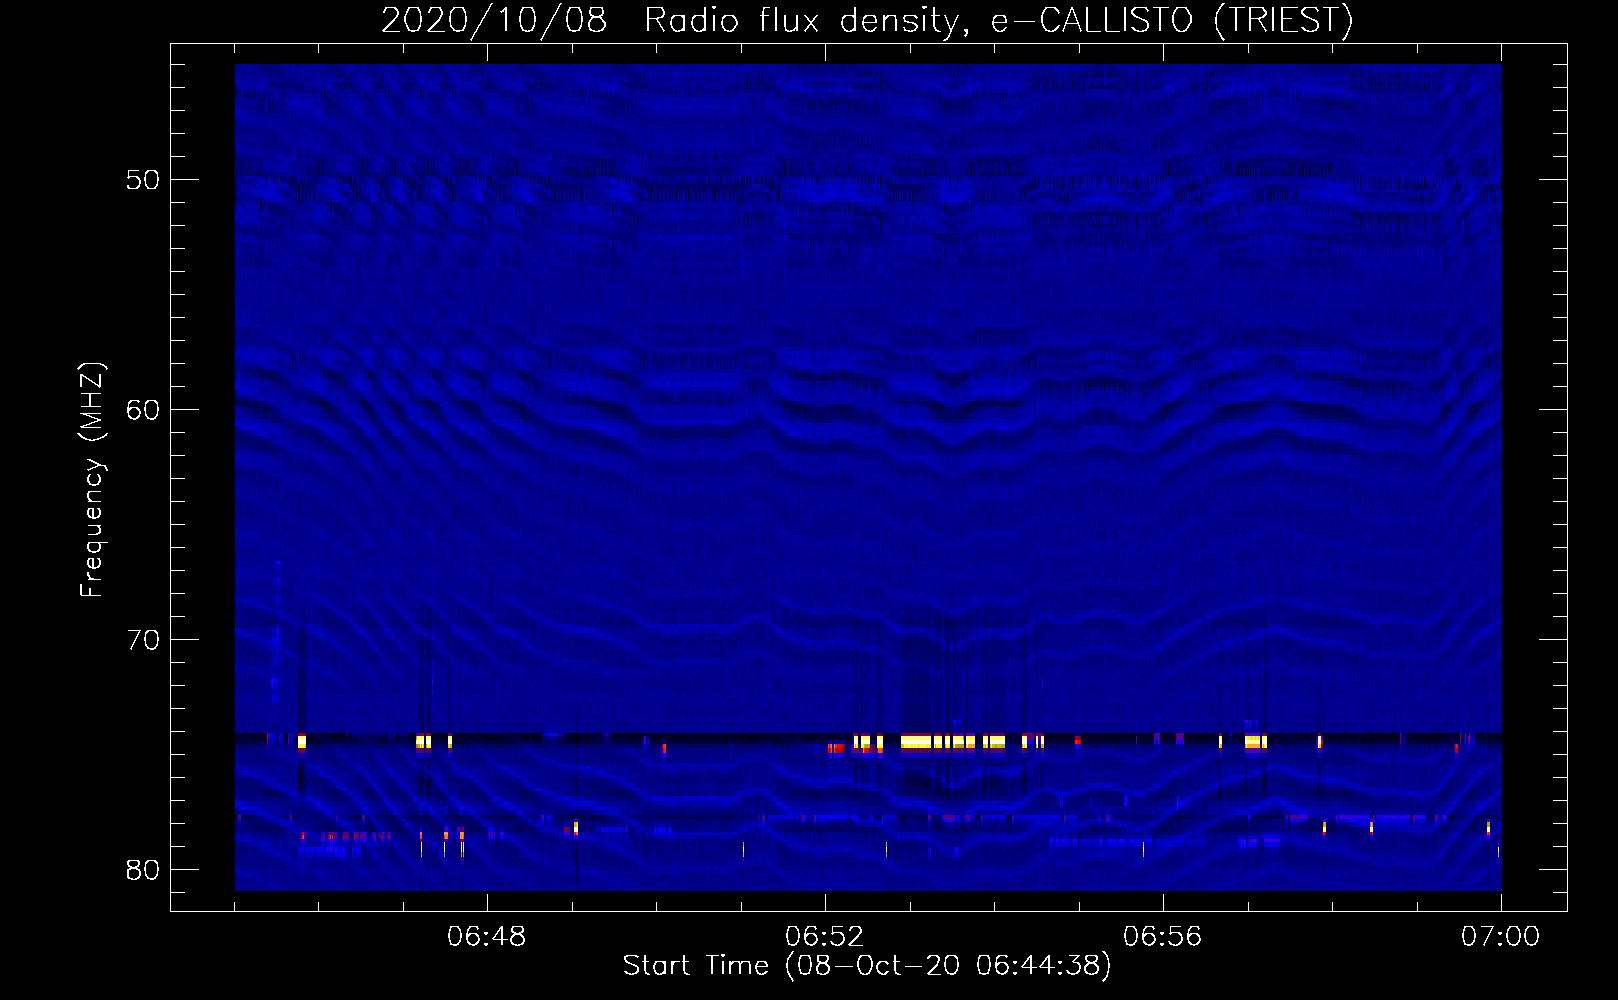Click the 80 frequency tick label
The image size is (1618, 1000).
tap(144, 870)
